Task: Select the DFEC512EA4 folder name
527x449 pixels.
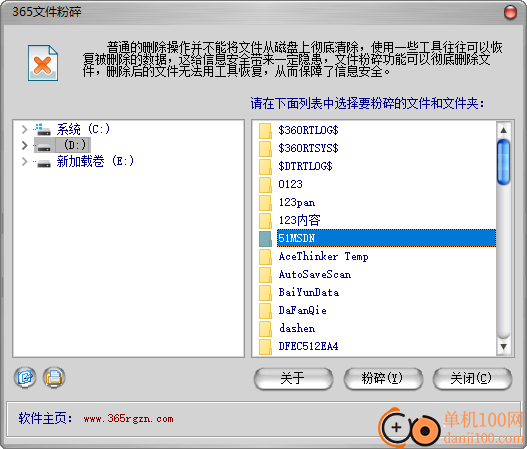Action: pyautogui.click(x=308, y=346)
